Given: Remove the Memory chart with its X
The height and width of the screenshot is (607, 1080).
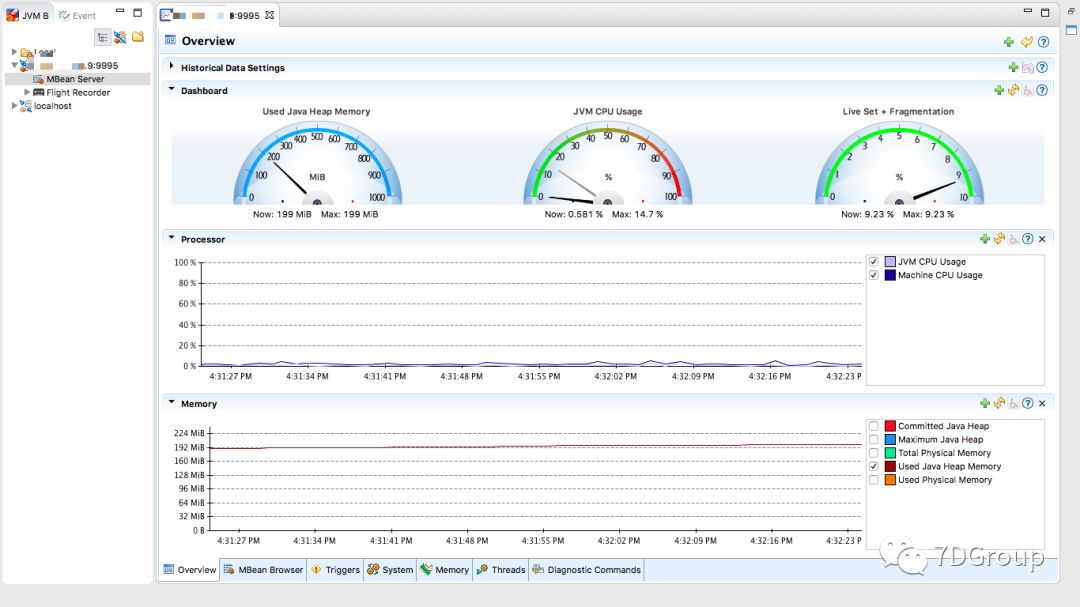Looking at the screenshot, I should (1042, 403).
